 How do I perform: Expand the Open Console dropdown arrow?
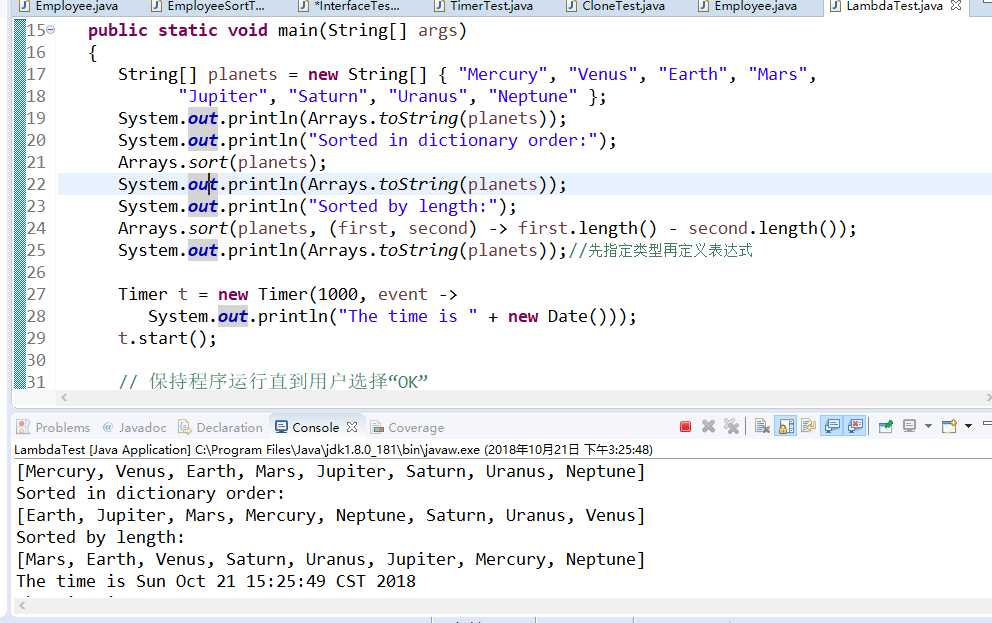[x=968, y=426]
